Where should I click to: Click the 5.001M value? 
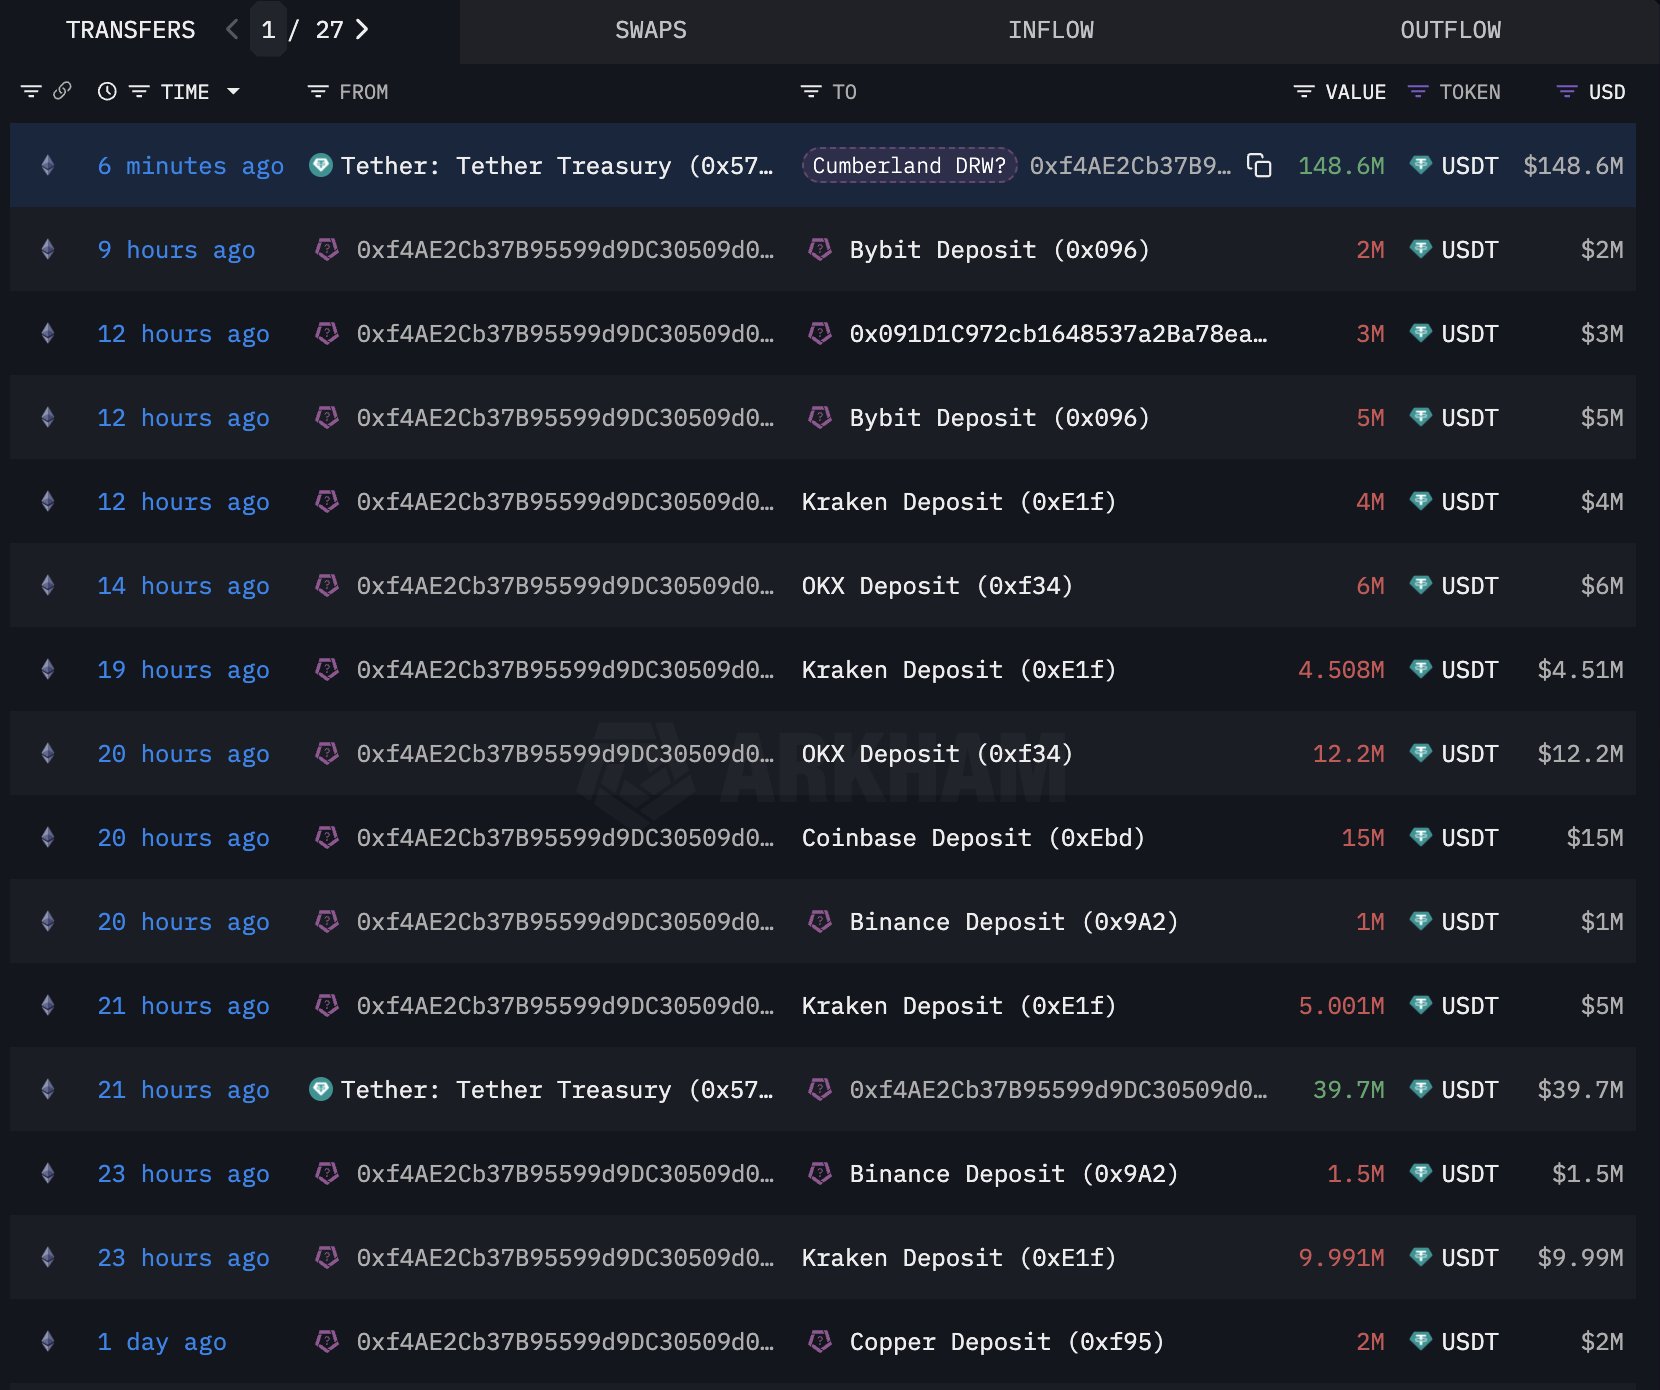pos(1341,1006)
